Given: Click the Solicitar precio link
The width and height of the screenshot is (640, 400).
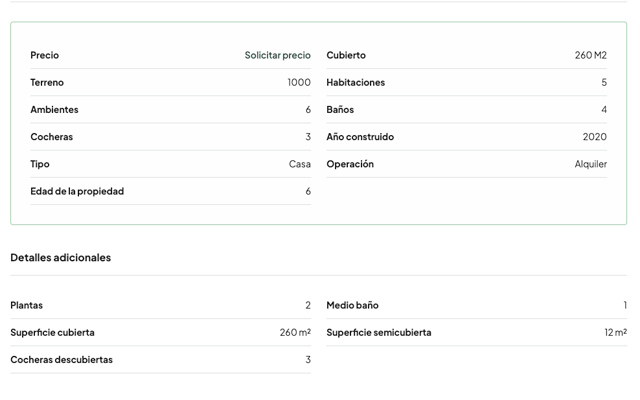Looking at the screenshot, I should (x=278, y=55).
